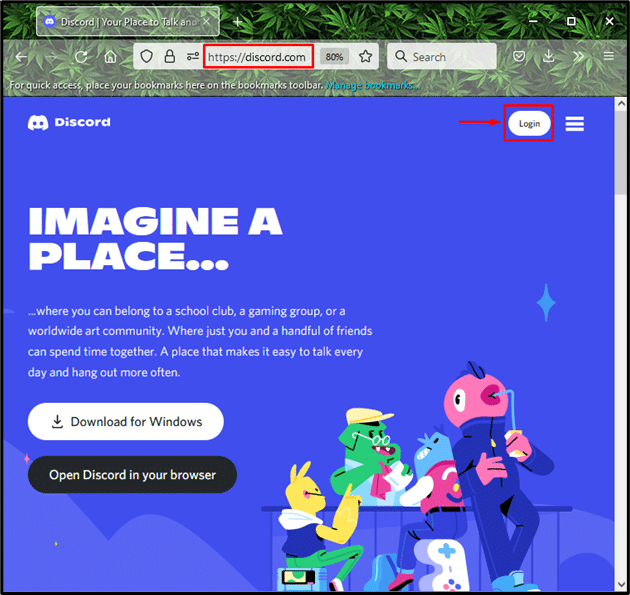Select the Discord browser tab

coord(128,21)
